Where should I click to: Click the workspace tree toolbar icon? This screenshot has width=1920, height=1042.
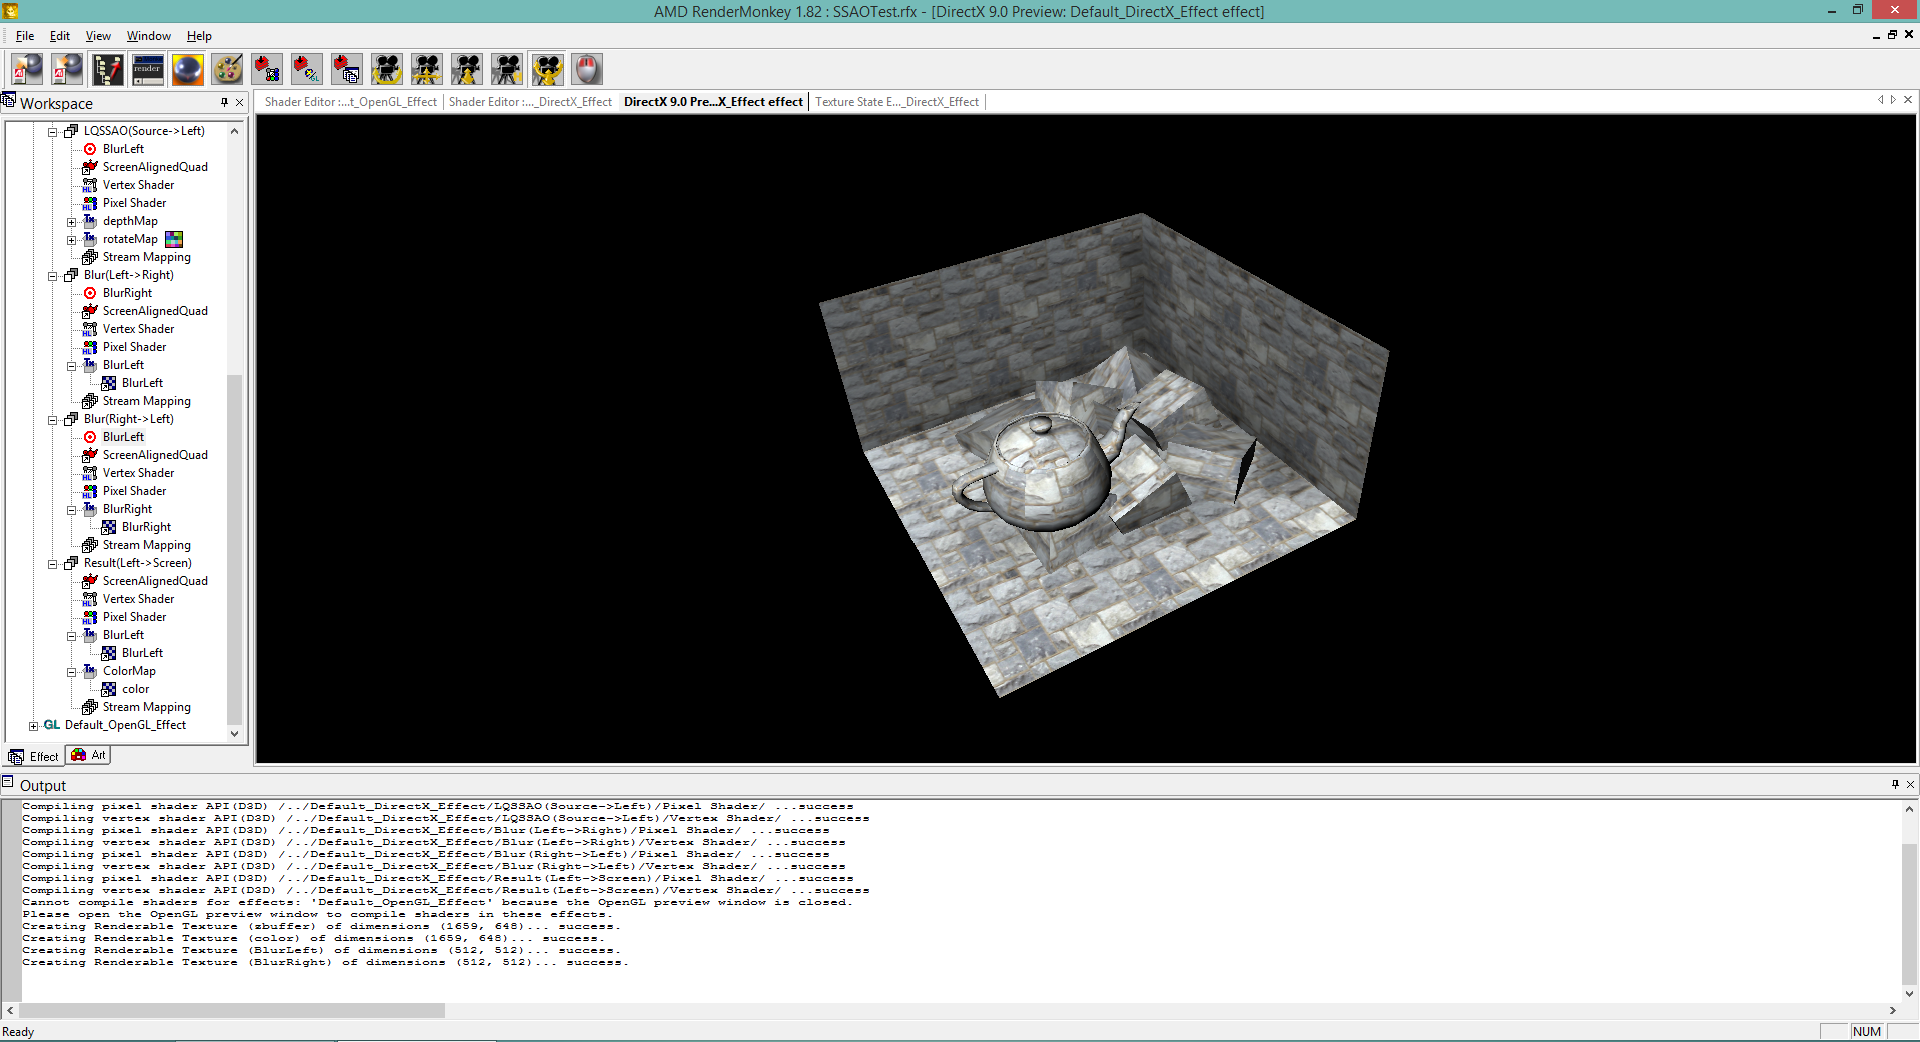click(108, 69)
